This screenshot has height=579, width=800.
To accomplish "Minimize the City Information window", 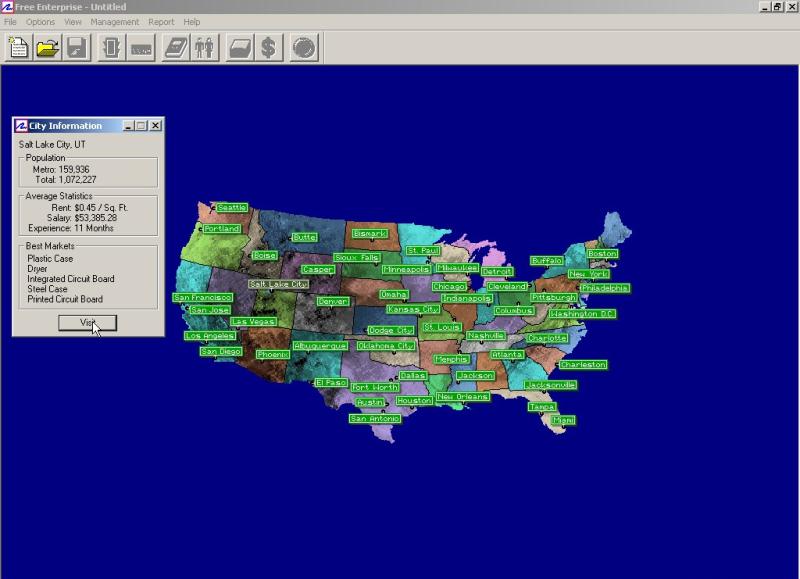I will tap(128, 126).
